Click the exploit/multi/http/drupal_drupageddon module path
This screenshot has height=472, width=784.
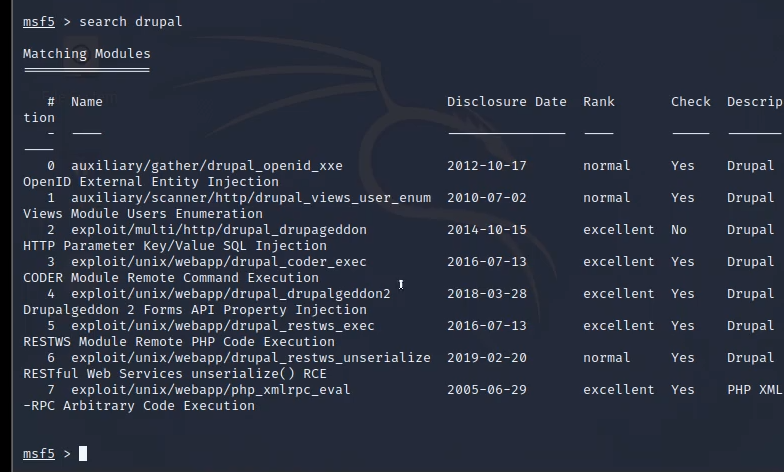[x=219, y=230]
